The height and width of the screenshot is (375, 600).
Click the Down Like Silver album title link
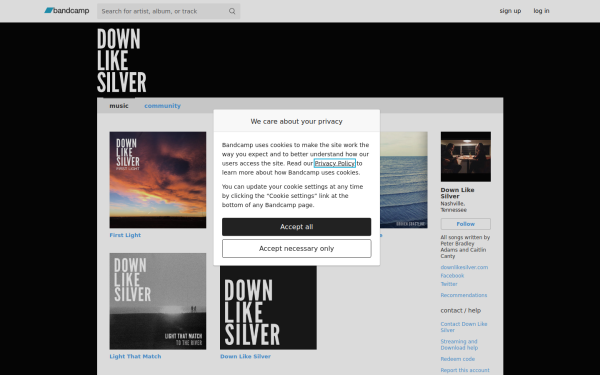[245, 356]
